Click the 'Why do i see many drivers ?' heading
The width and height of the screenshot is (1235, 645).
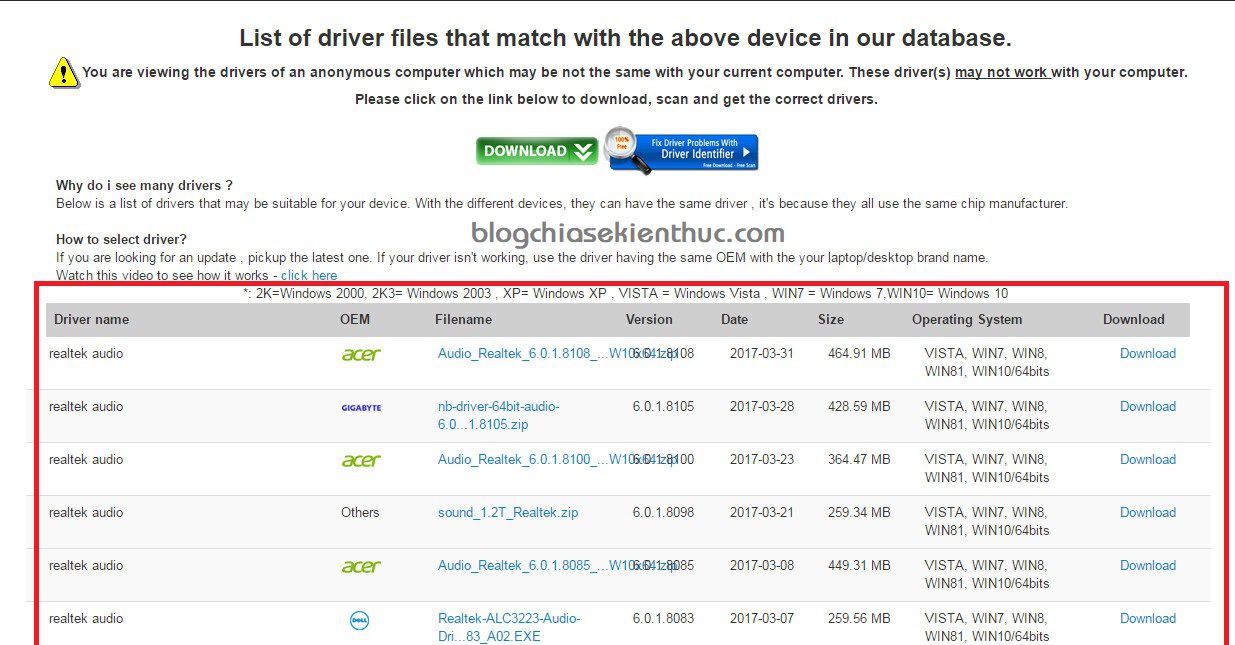pyautogui.click(x=144, y=185)
